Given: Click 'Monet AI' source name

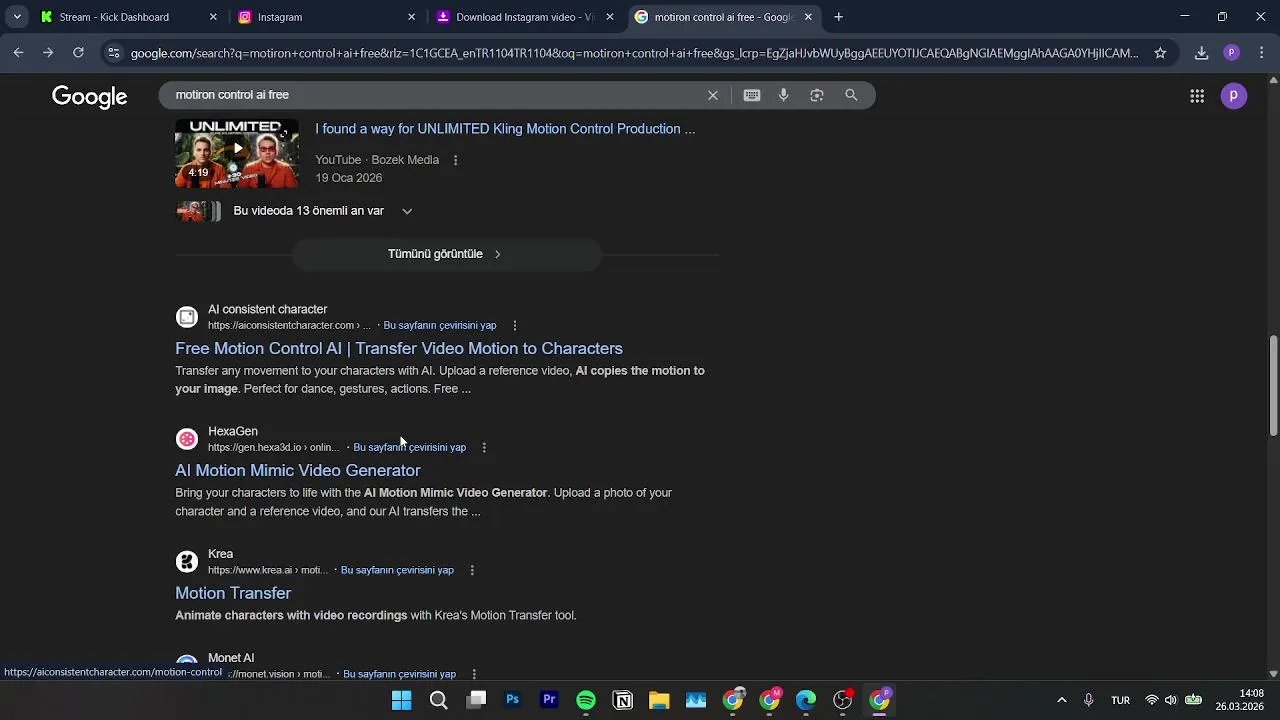Looking at the screenshot, I should pyautogui.click(x=231, y=658).
